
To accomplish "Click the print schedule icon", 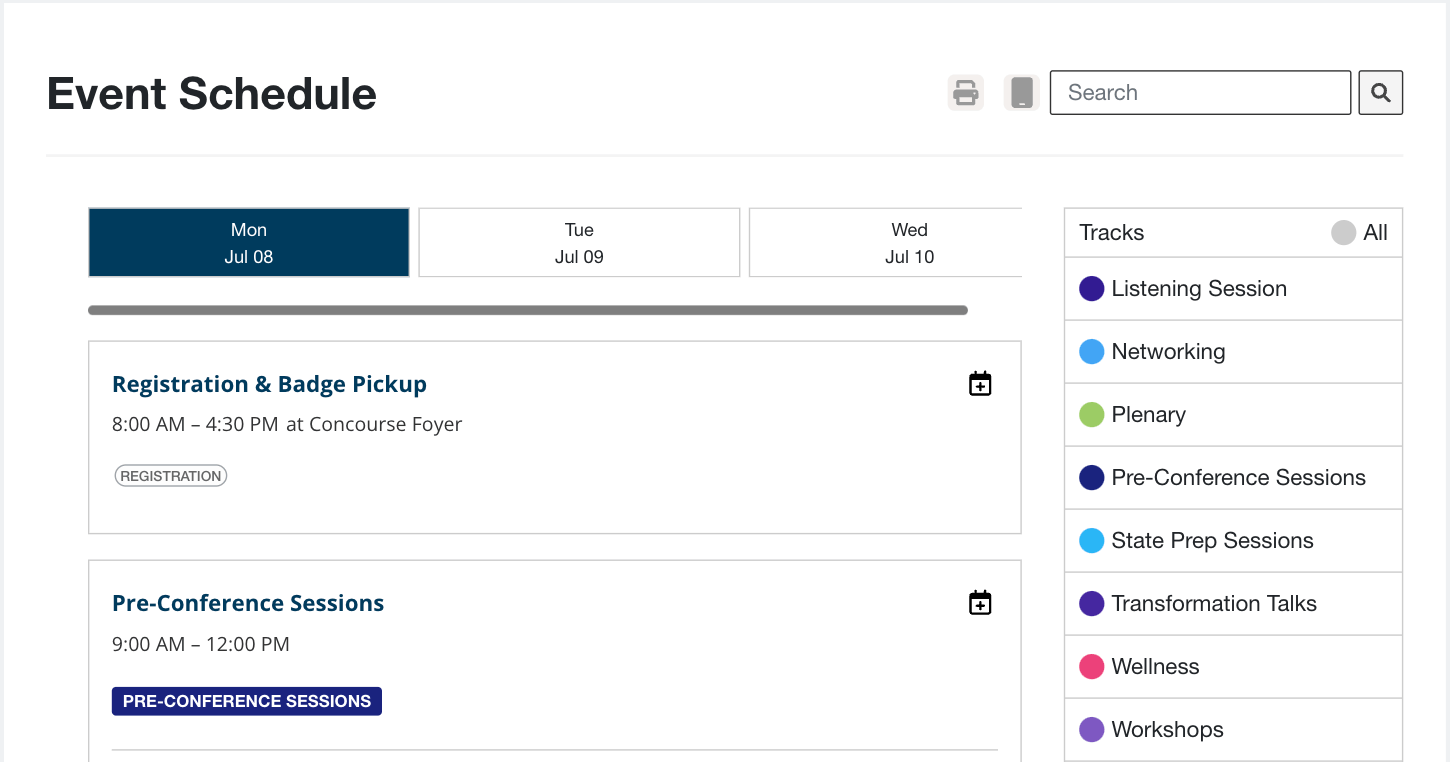I will [x=965, y=93].
